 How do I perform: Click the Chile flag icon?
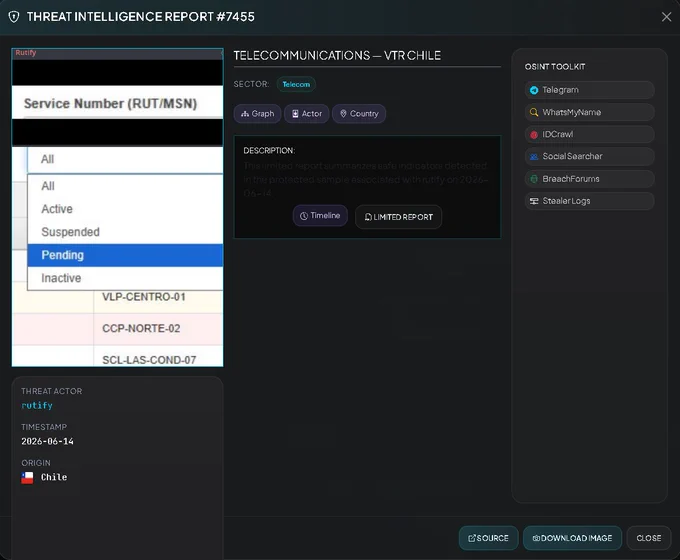[x=27, y=478]
